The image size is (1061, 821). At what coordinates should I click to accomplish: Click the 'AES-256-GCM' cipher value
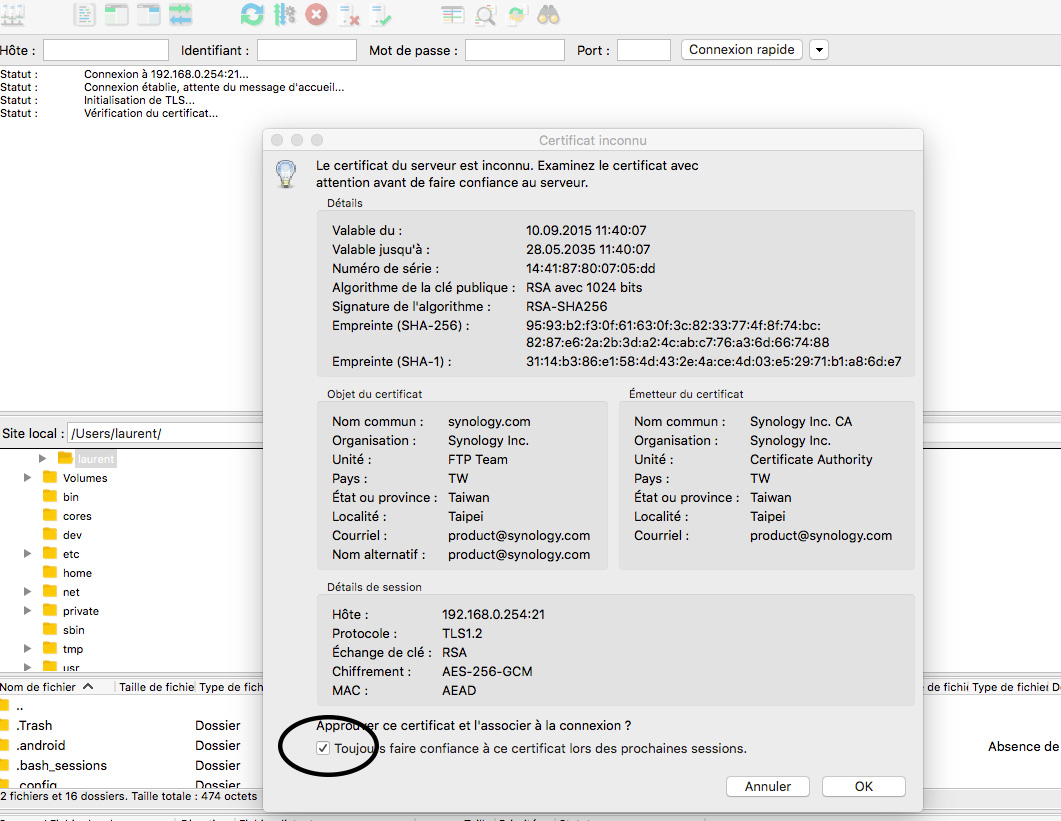pyautogui.click(x=487, y=671)
